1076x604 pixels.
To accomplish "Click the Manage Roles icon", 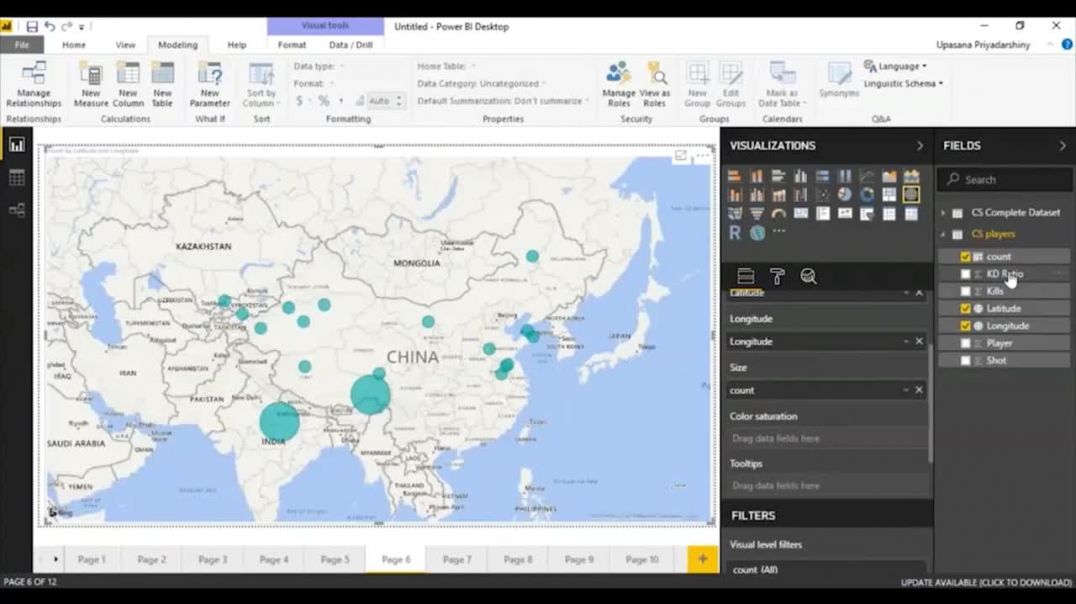I will pos(618,83).
